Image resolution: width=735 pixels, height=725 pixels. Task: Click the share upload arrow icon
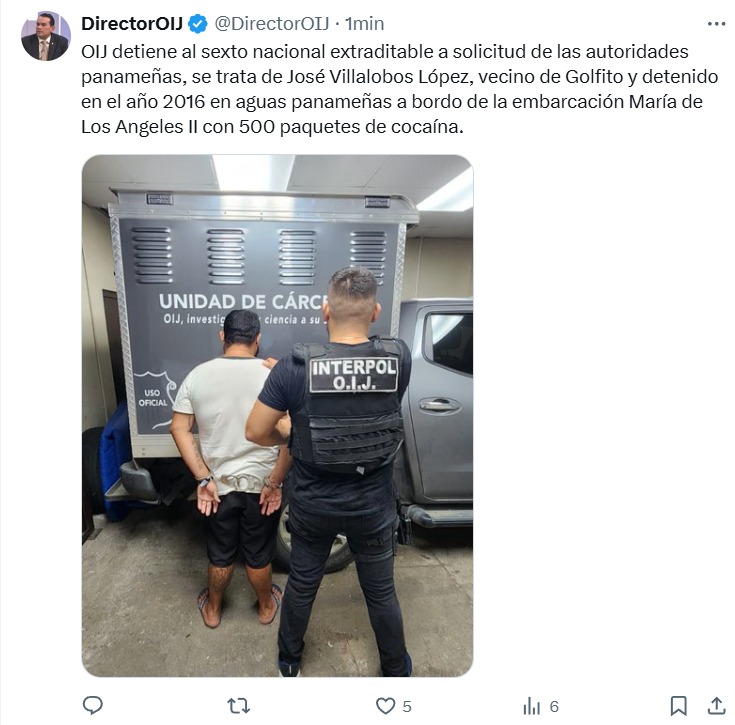[716, 706]
